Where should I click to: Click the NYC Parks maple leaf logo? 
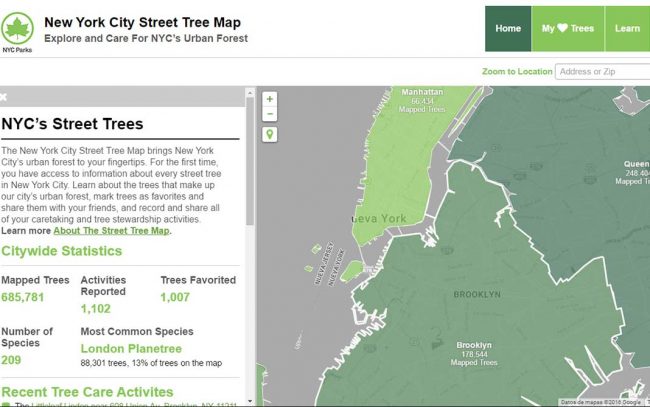[17, 29]
